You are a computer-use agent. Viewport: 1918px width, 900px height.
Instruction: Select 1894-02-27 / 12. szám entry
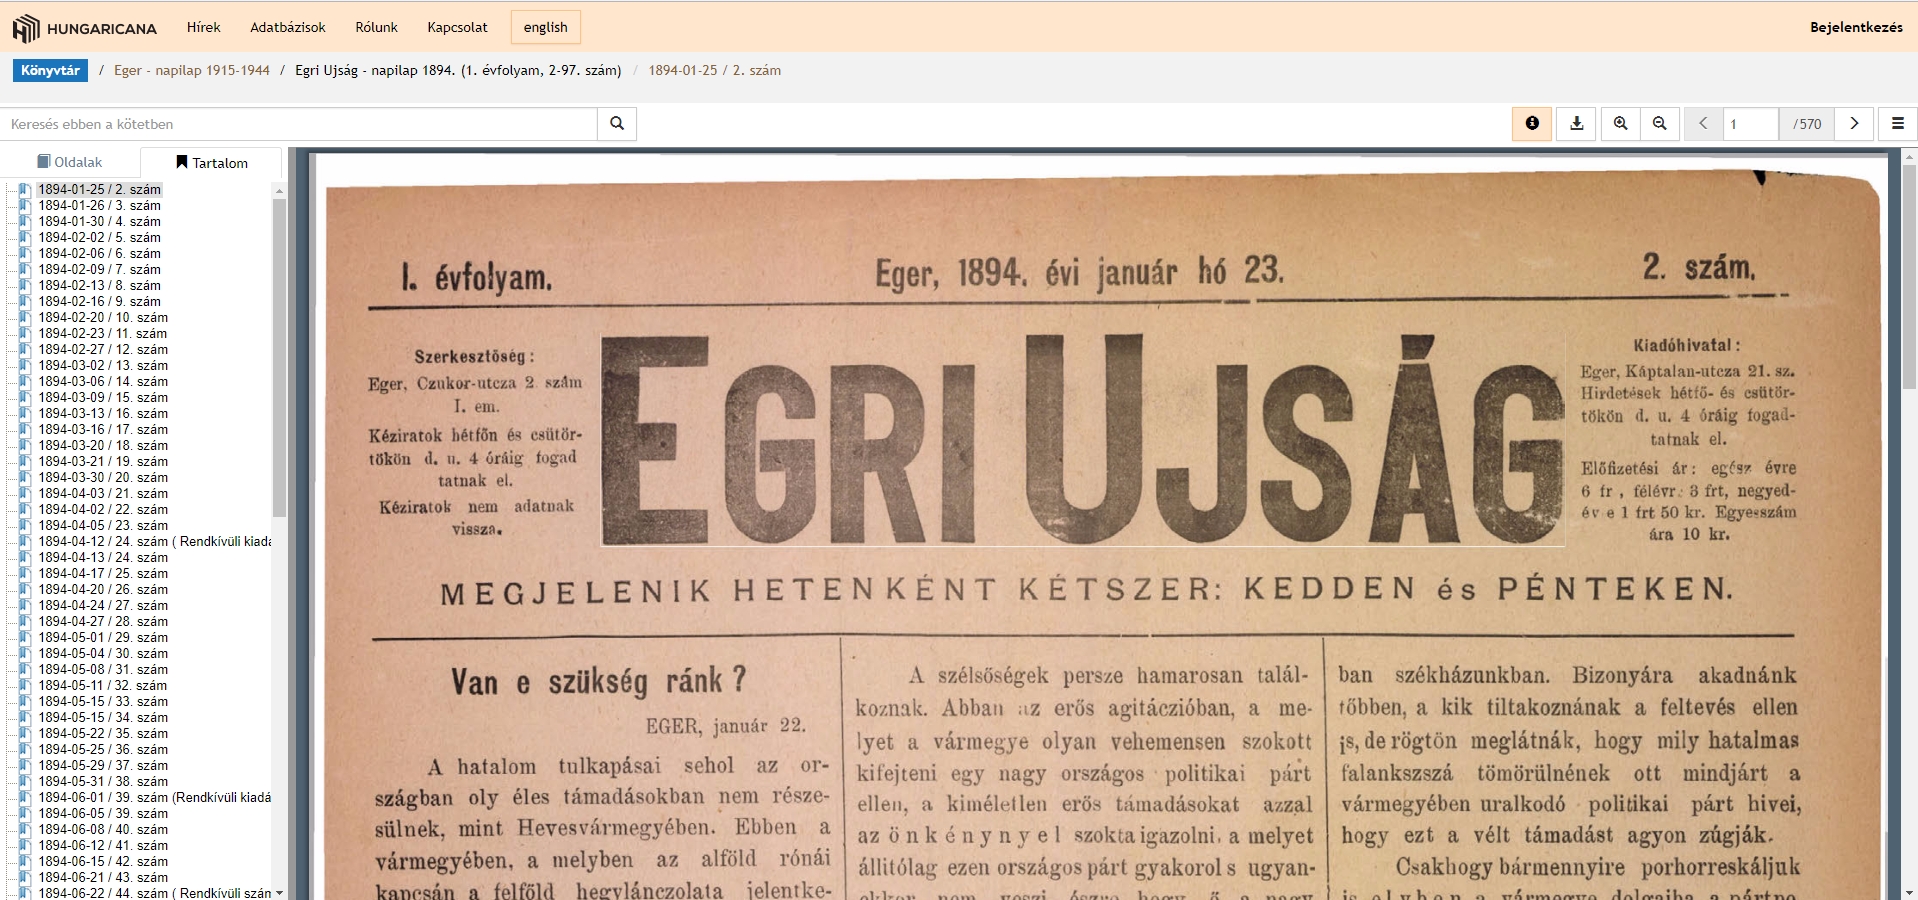tap(103, 349)
